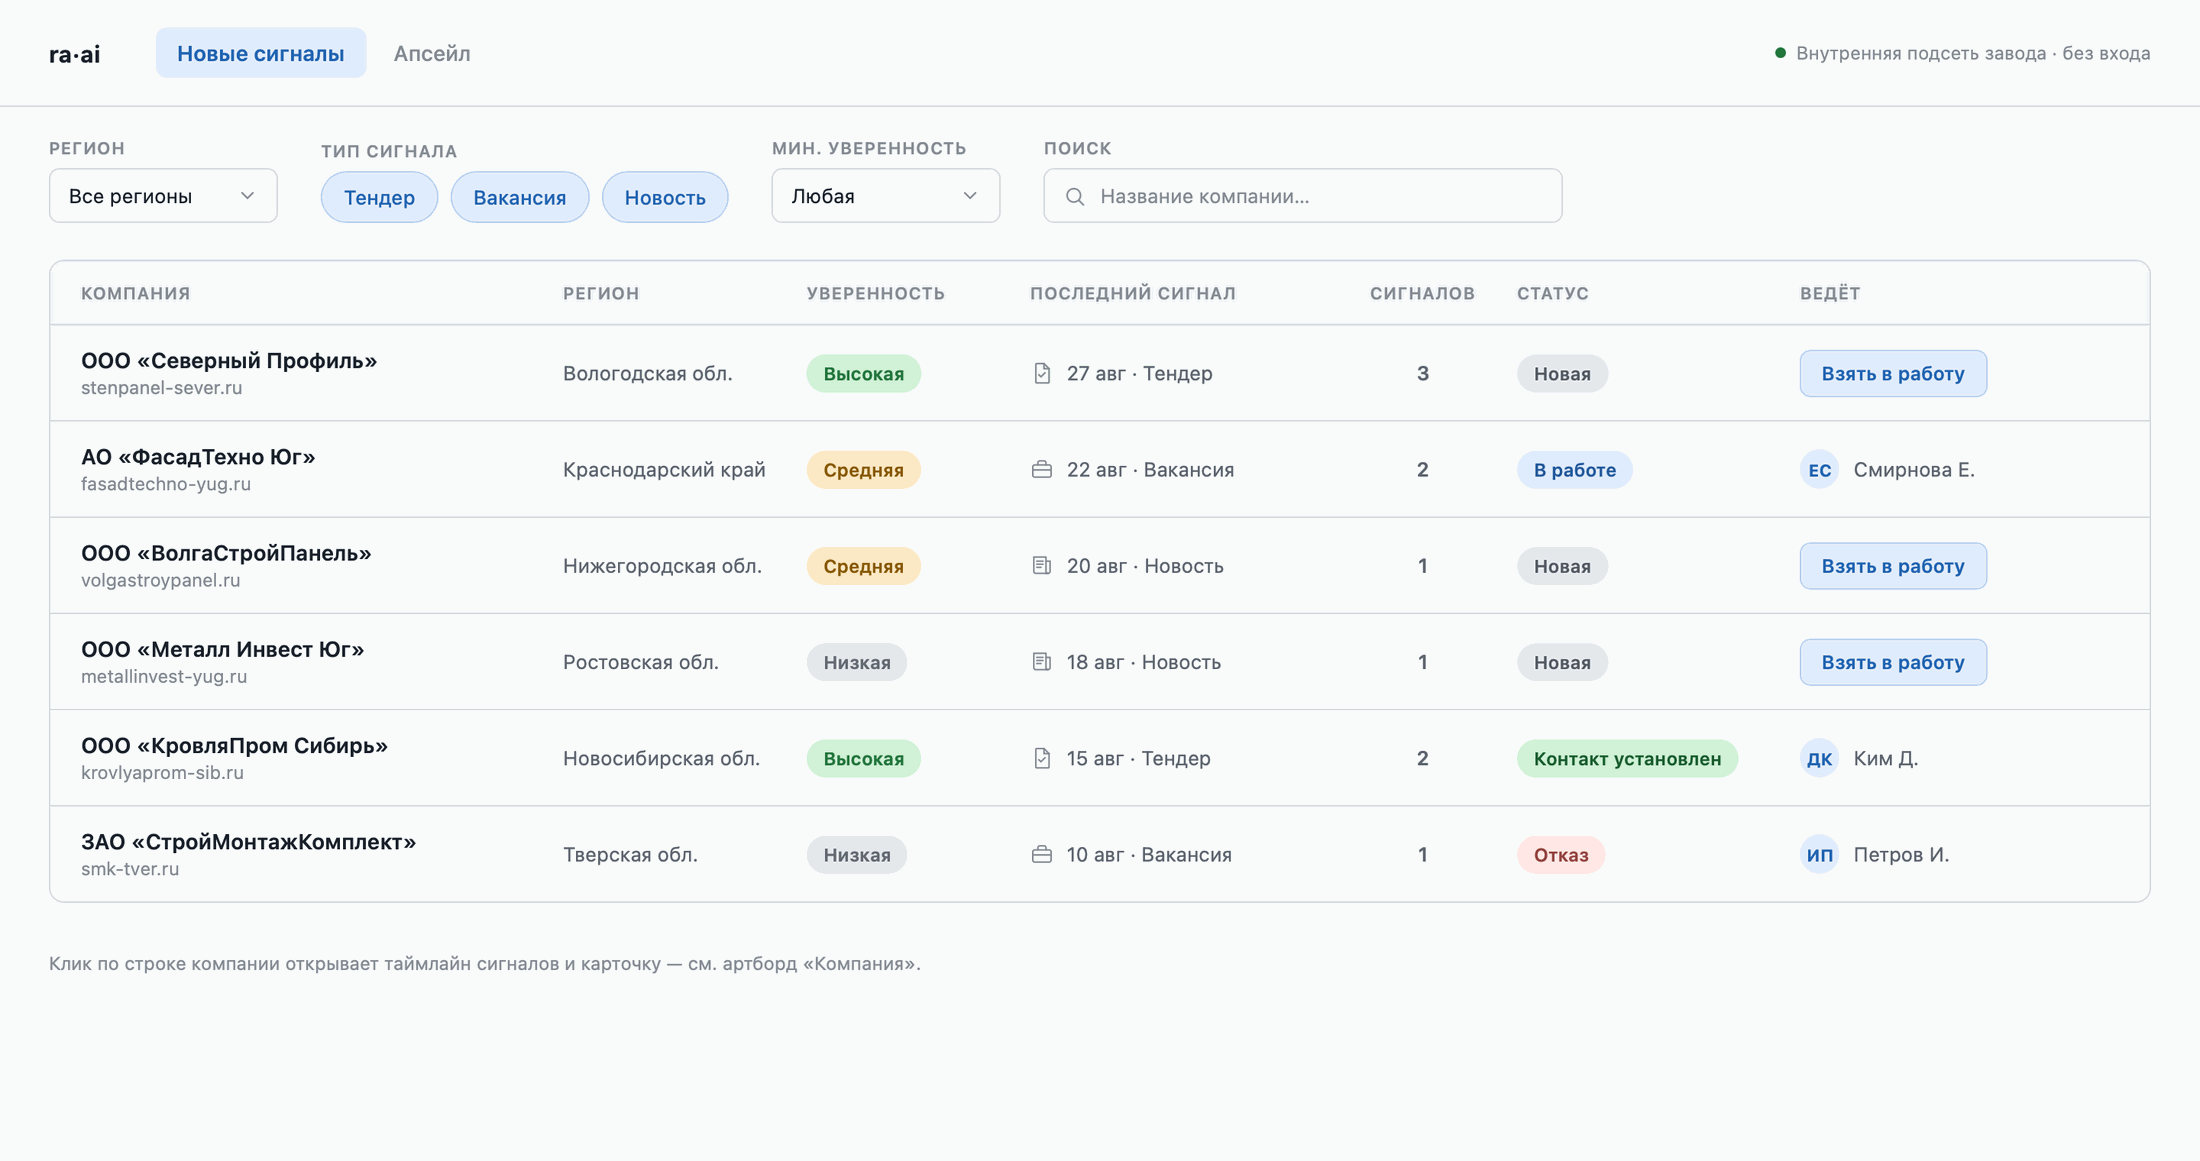Click the briefcase icon beside 10 авг Вакансия

1042,854
